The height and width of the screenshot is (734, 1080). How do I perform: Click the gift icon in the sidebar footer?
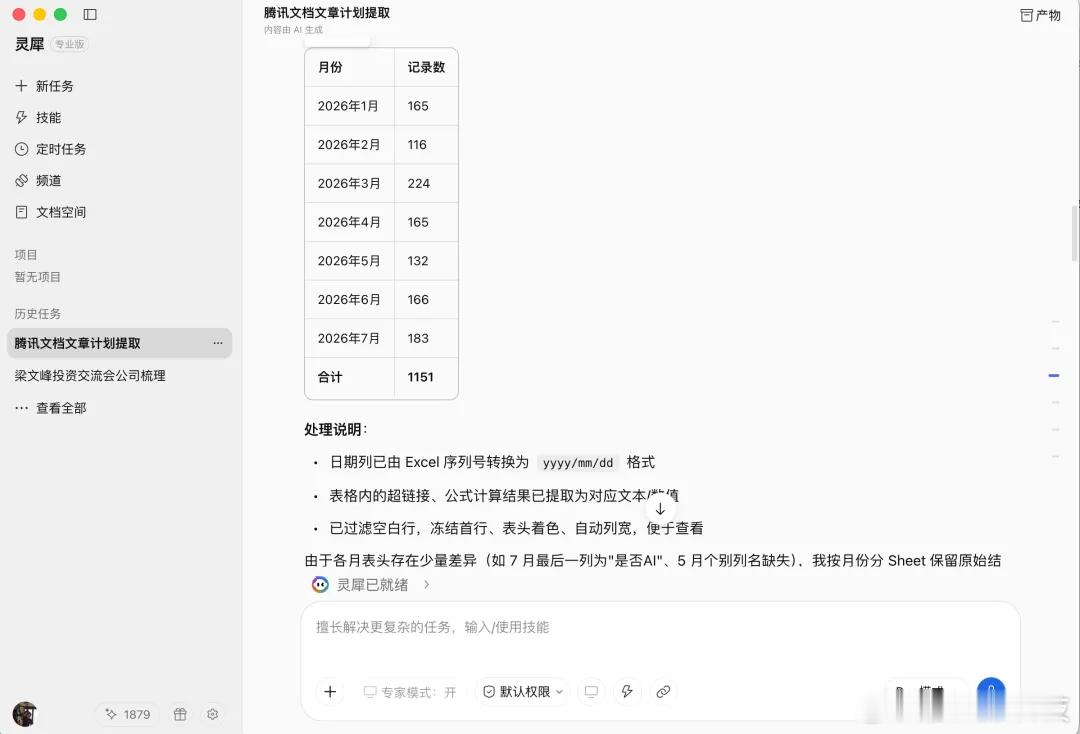pos(180,714)
